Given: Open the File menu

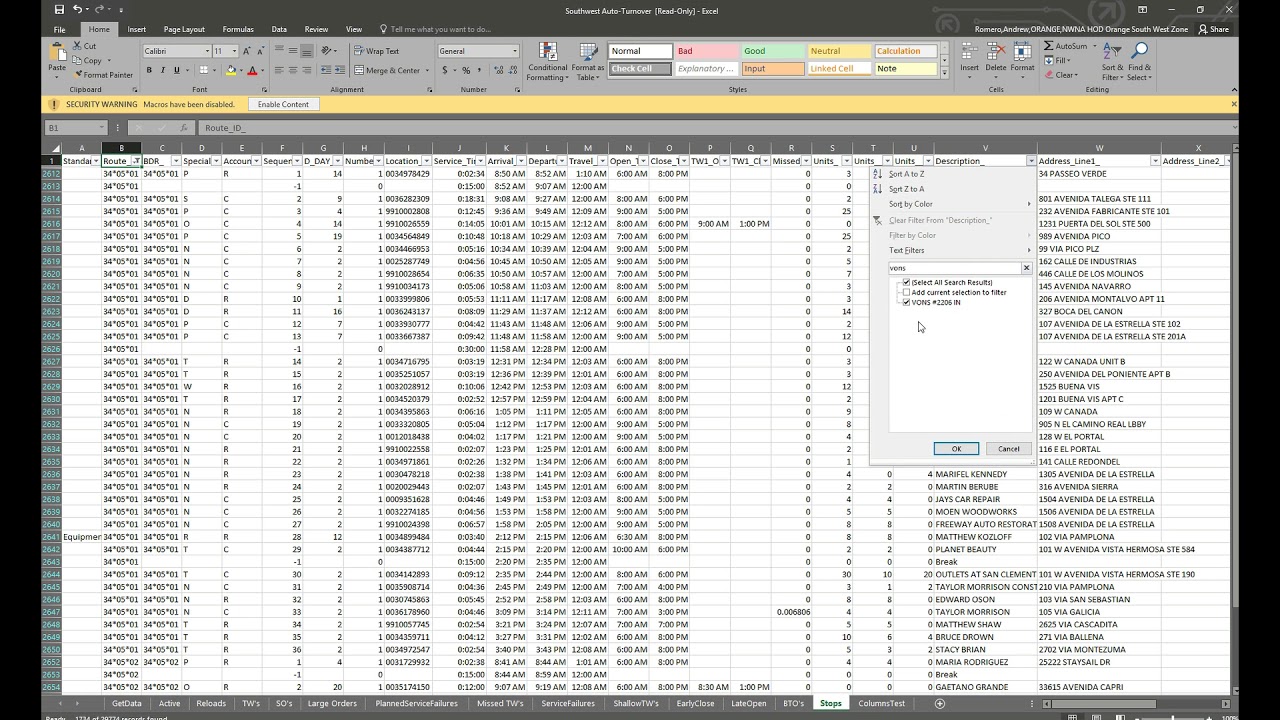Looking at the screenshot, I should coord(60,29).
